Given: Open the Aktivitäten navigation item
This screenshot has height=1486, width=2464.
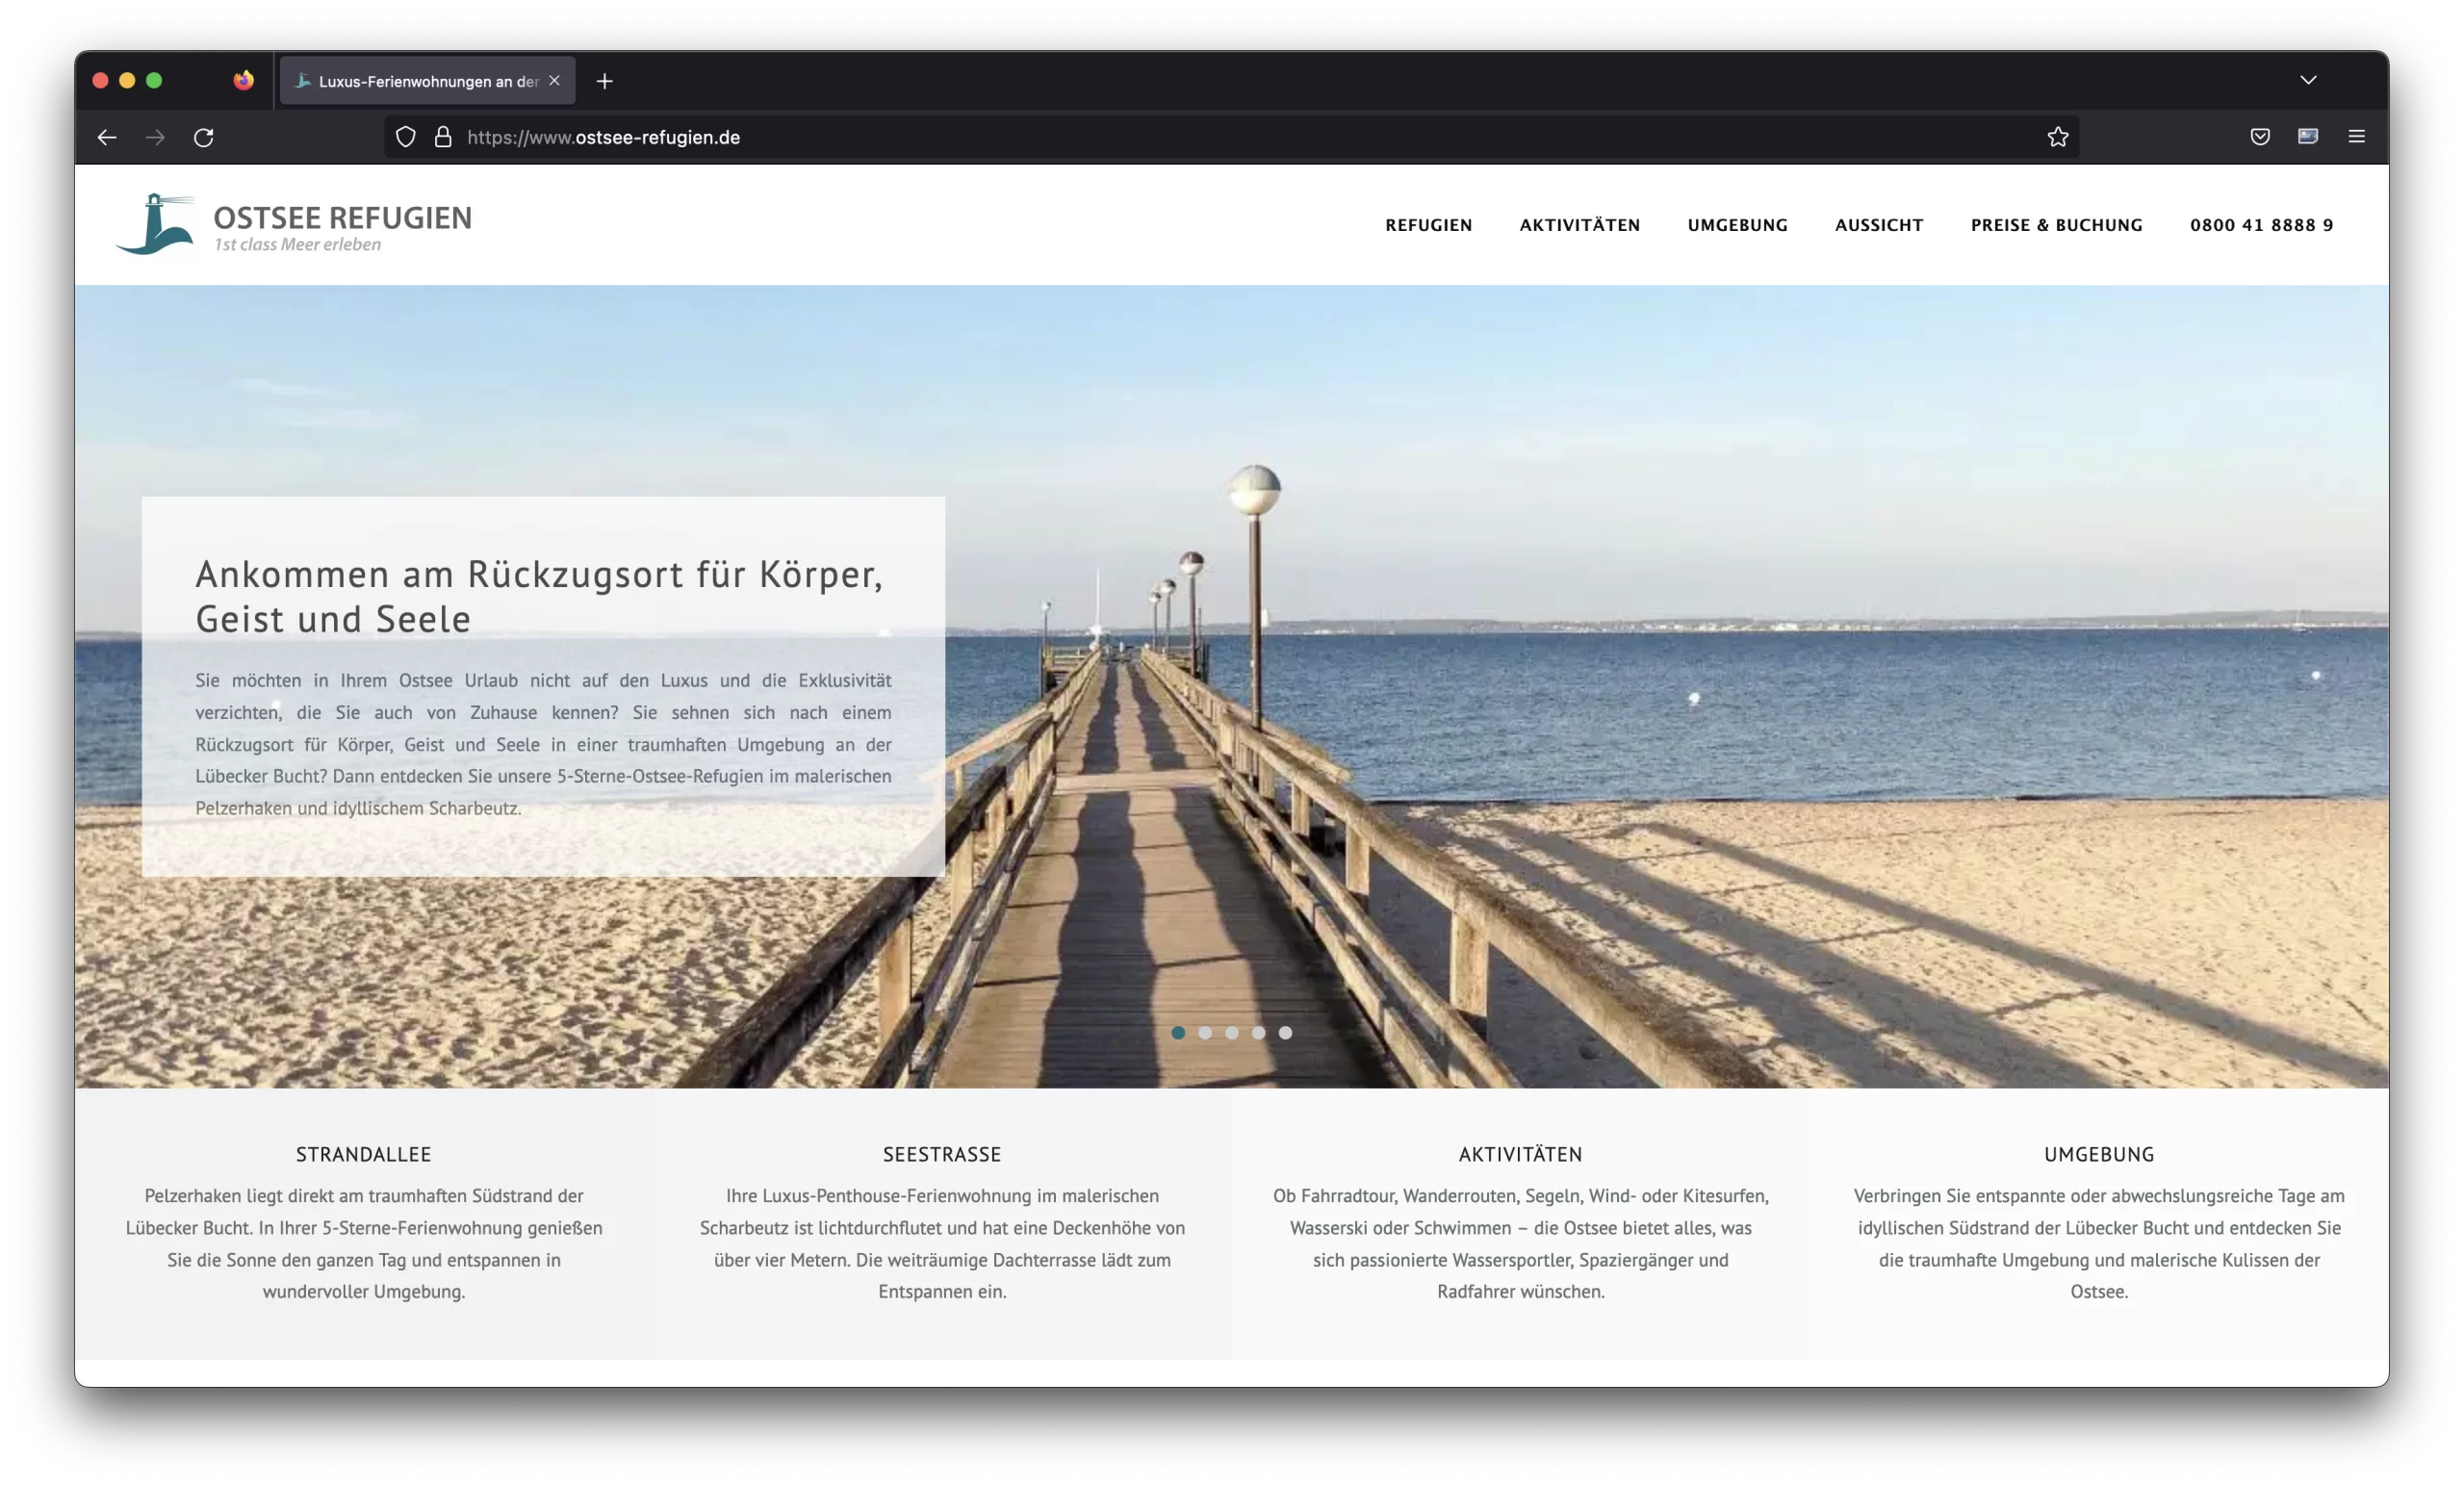Looking at the screenshot, I should coord(1579,225).
